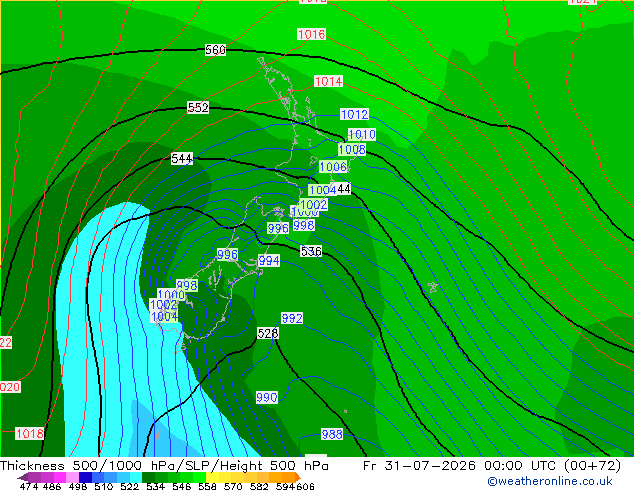Click the legend value 606
Image resolution: width=634 pixels, height=490 pixels.
coord(305,486)
